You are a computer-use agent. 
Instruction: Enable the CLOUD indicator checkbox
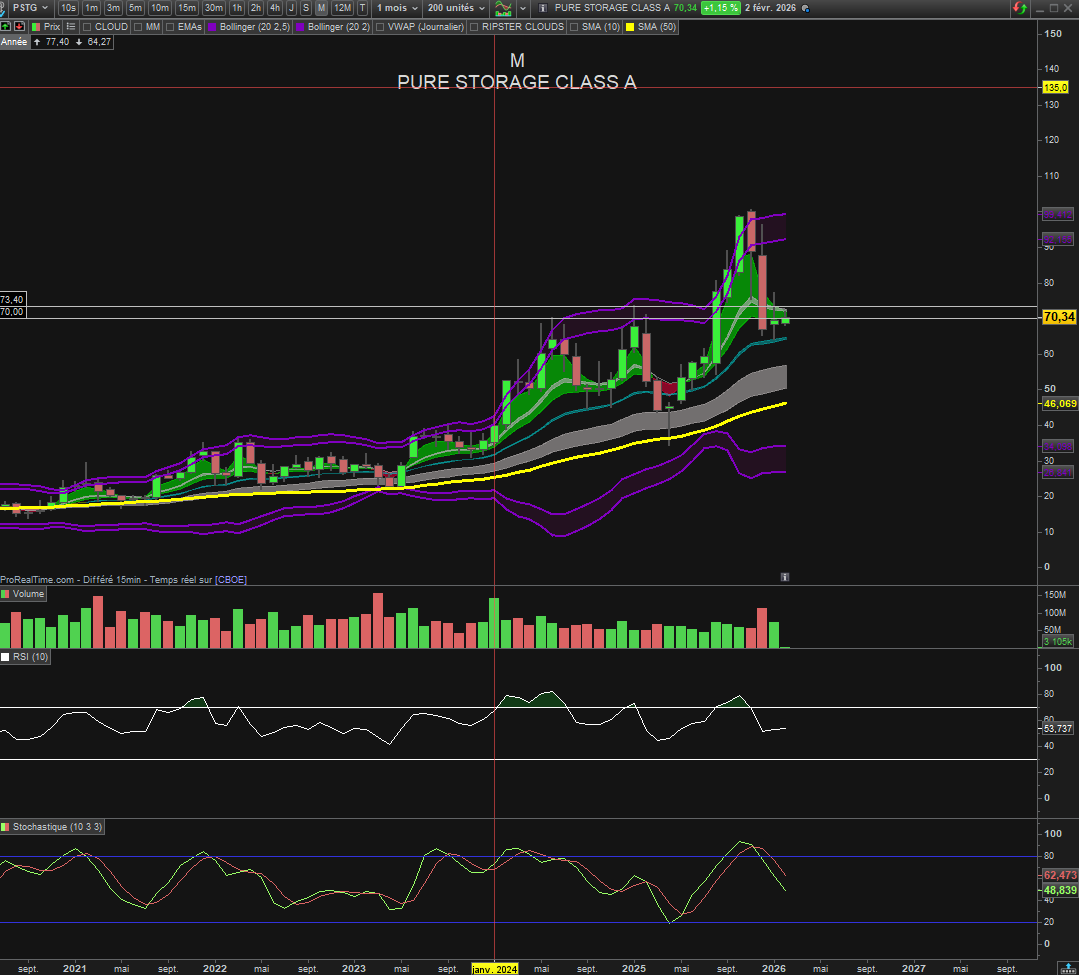pyautogui.click(x=87, y=27)
